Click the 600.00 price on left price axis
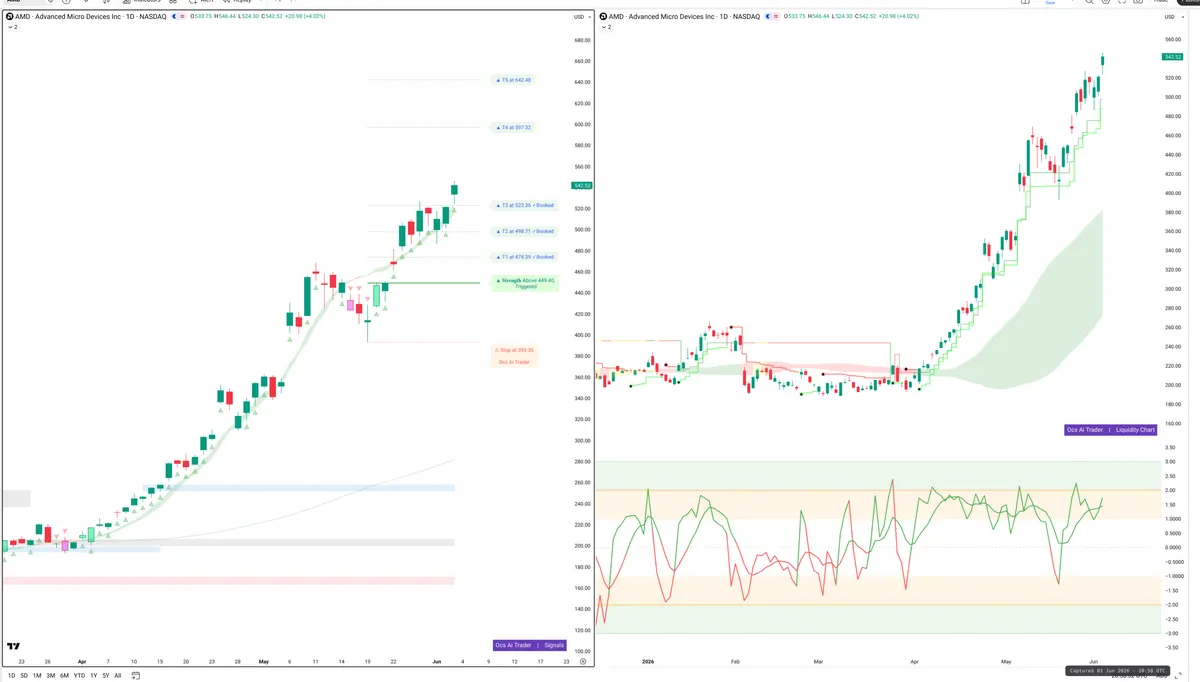Viewport: 1200px width, 682px height. [x=581, y=124]
